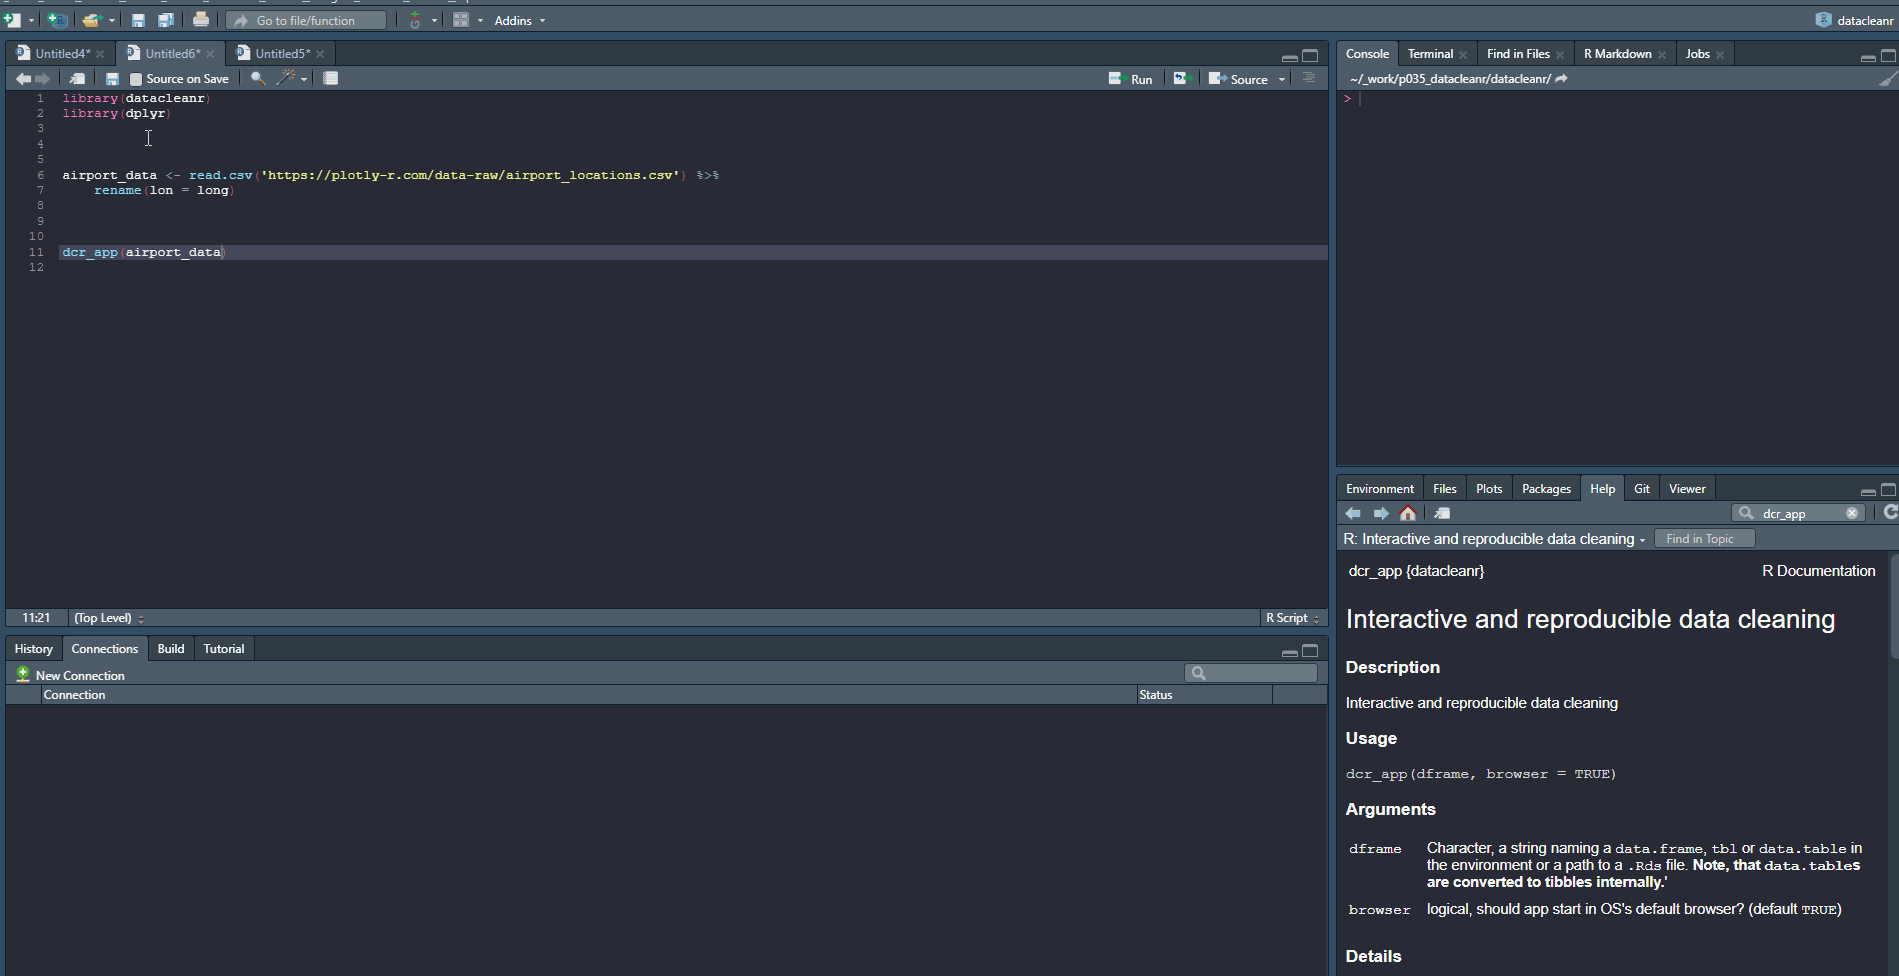Open the datacleanr project menu
The image size is (1899, 976).
coord(1855,20)
